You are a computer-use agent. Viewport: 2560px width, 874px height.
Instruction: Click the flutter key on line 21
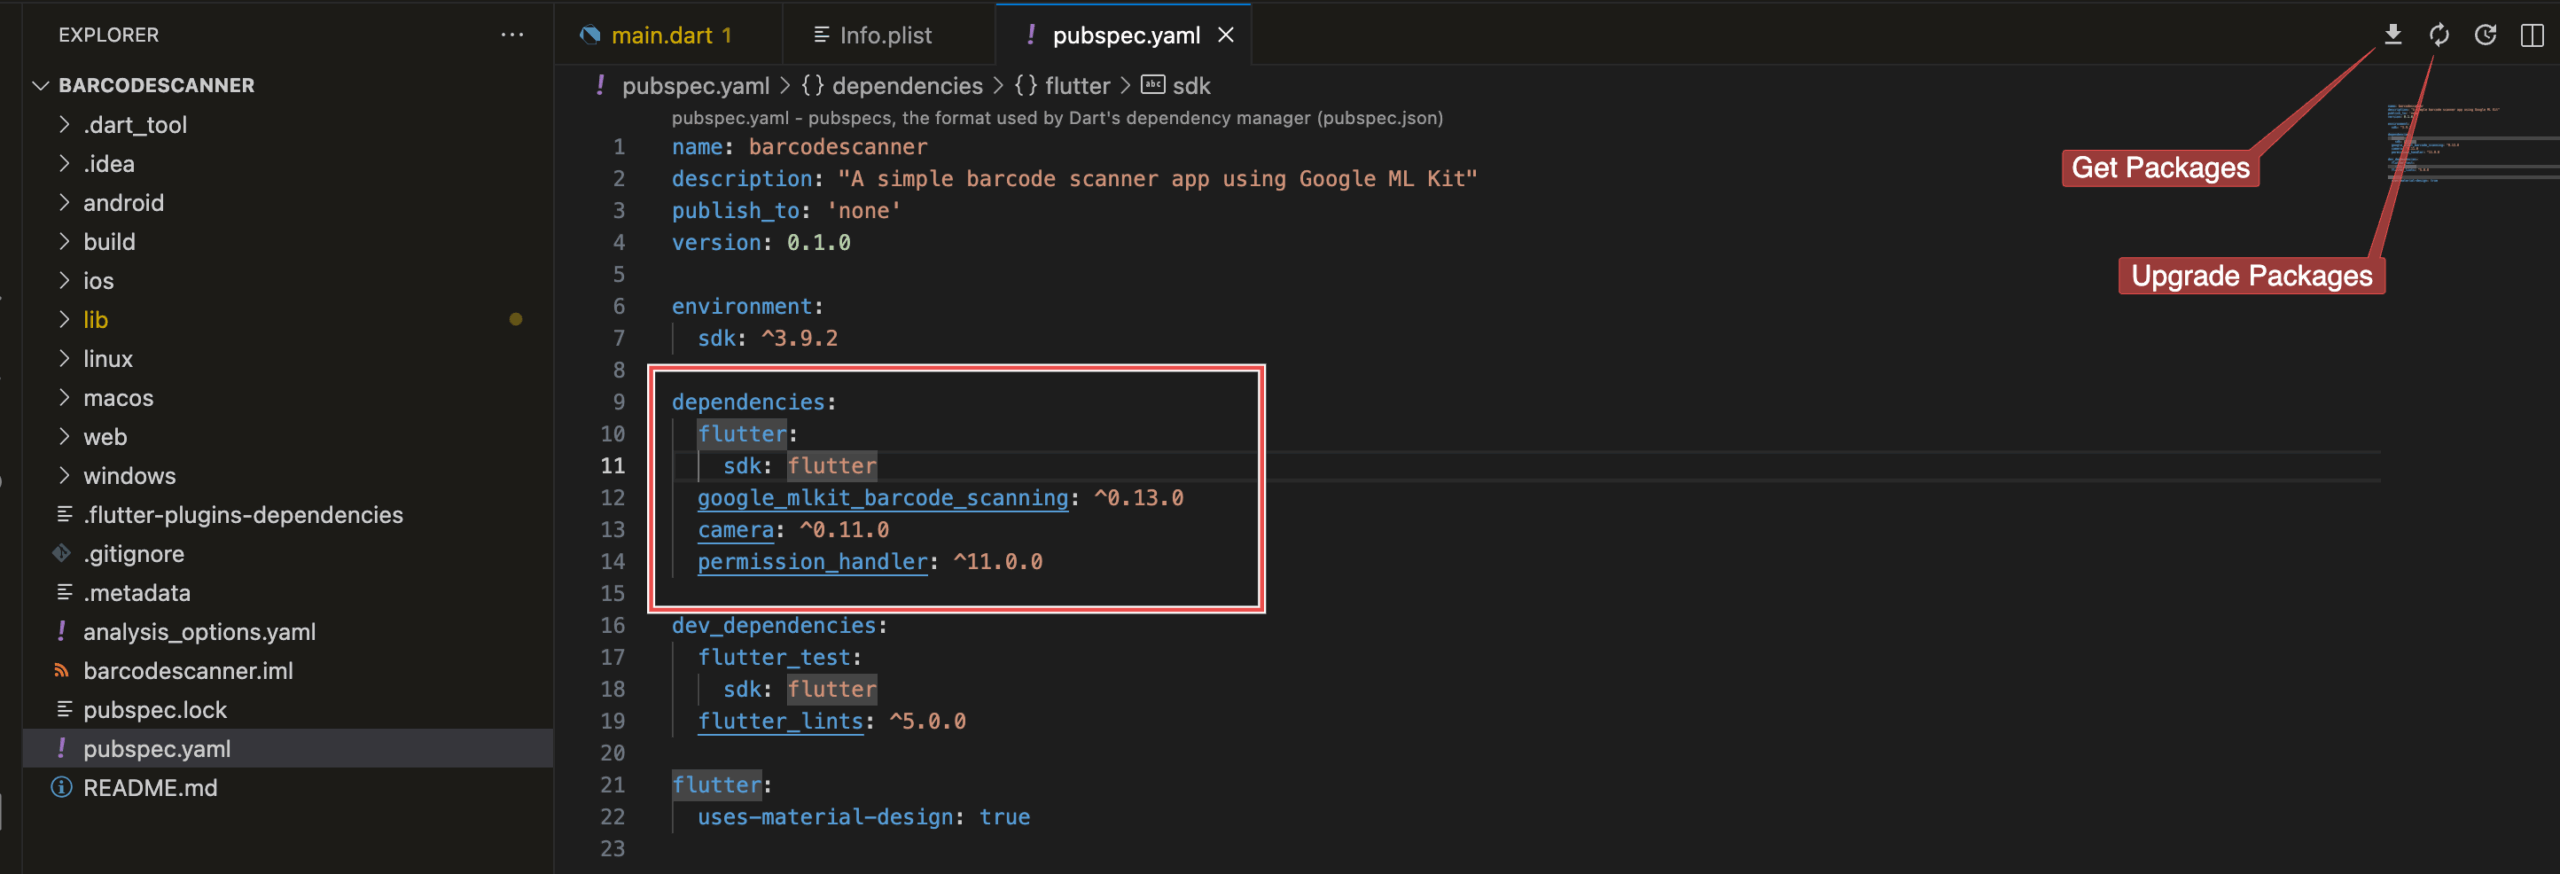[716, 785]
